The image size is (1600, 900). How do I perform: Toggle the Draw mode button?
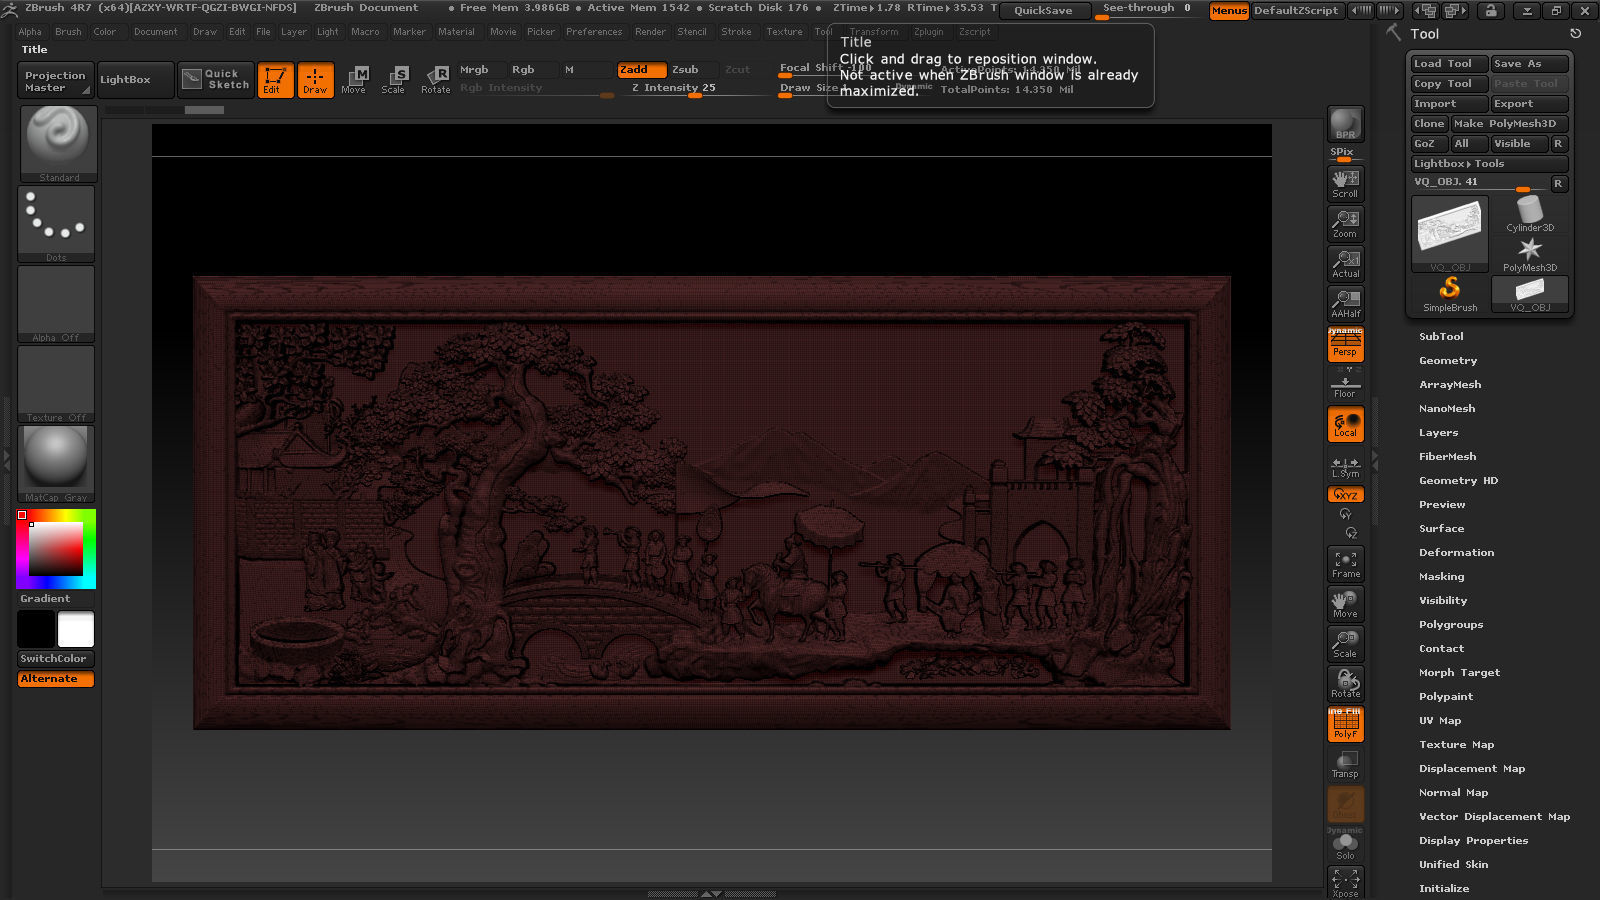(x=315, y=80)
